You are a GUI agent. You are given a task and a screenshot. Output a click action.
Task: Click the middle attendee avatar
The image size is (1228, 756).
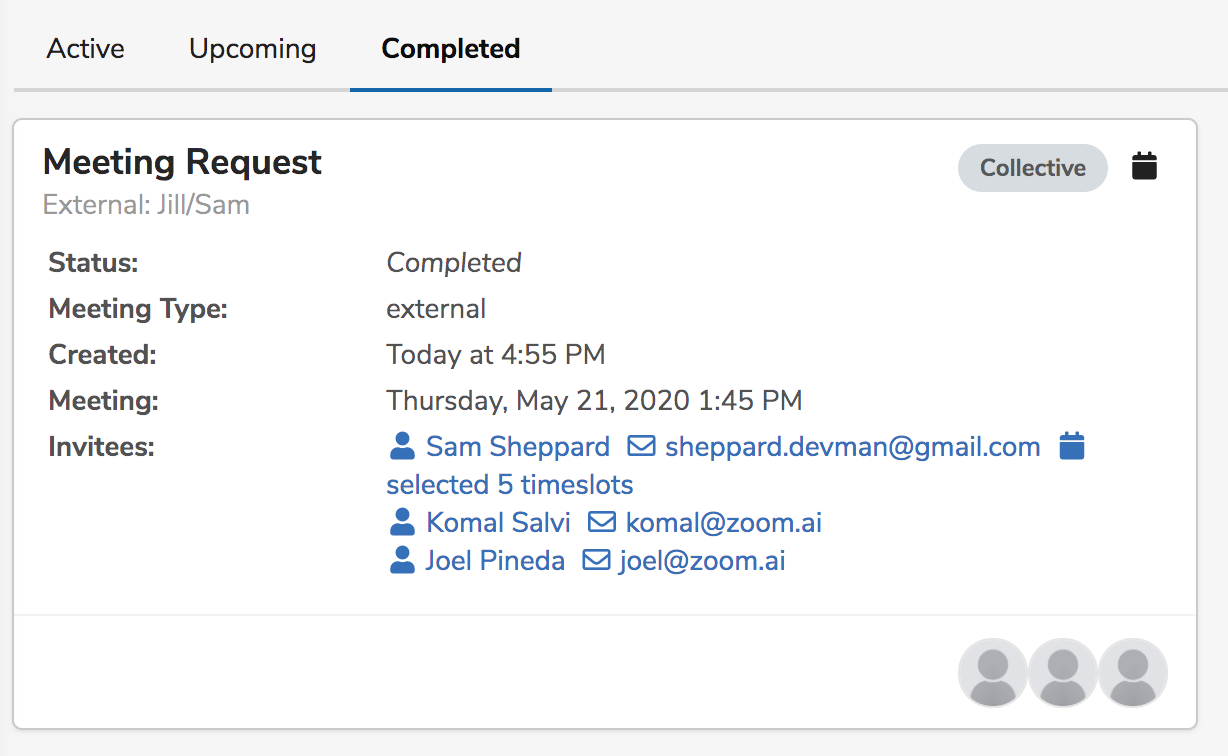click(1063, 673)
